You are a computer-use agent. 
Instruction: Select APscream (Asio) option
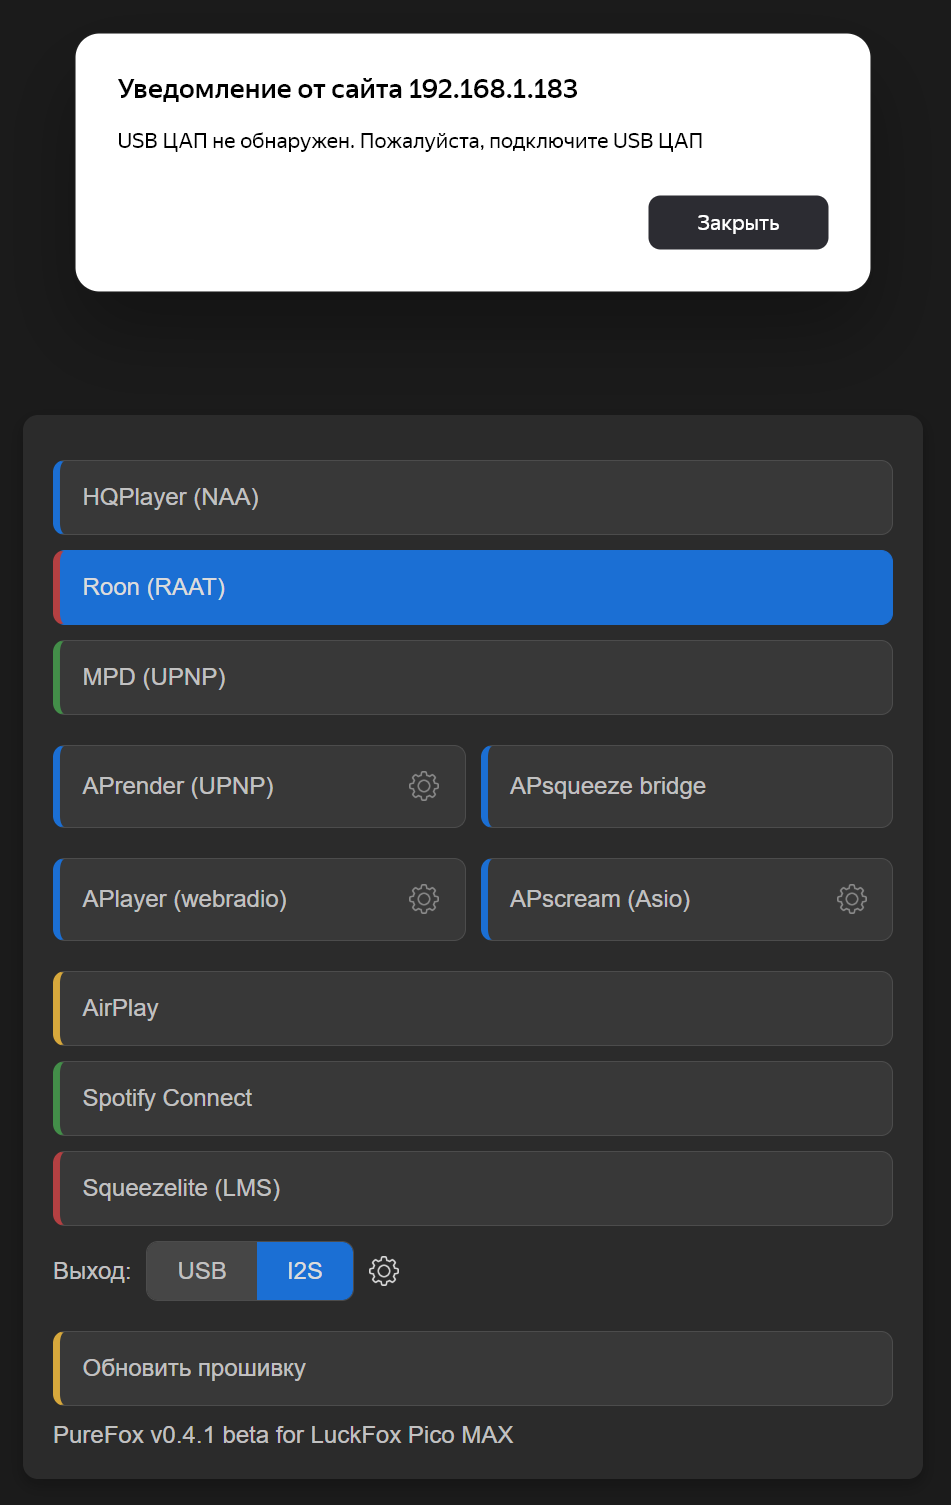[x=650, y=899]
